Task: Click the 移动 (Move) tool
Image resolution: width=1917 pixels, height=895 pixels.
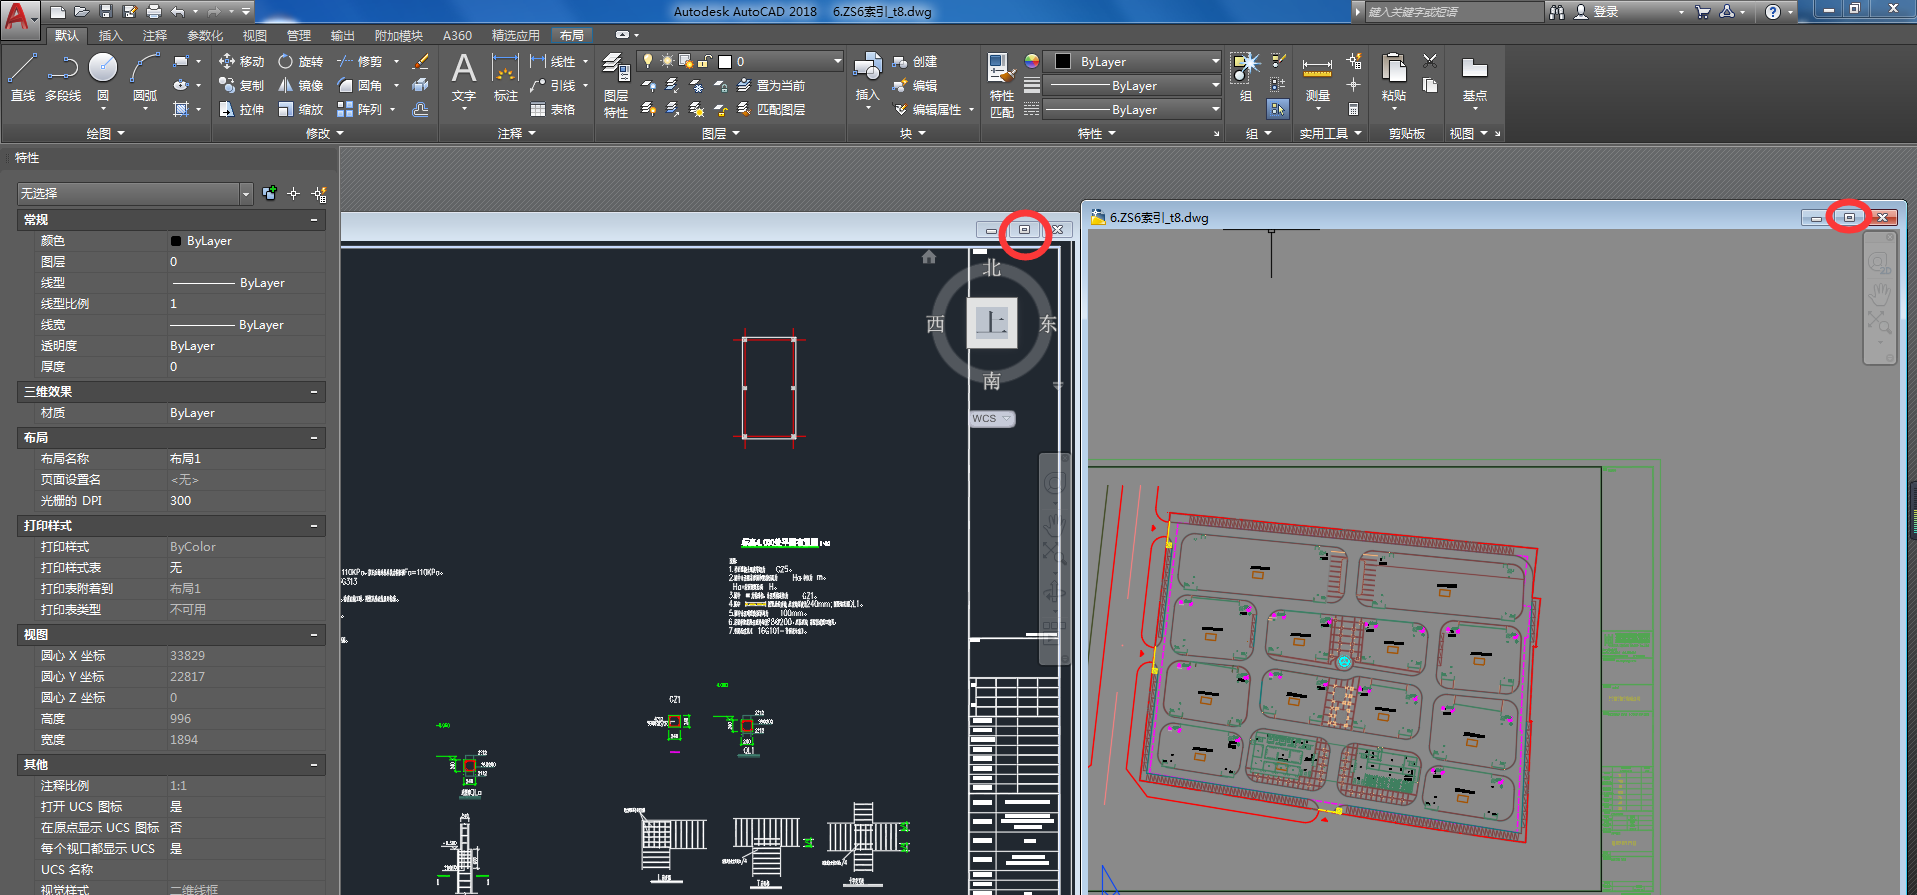Action: (x=241, y=61)
